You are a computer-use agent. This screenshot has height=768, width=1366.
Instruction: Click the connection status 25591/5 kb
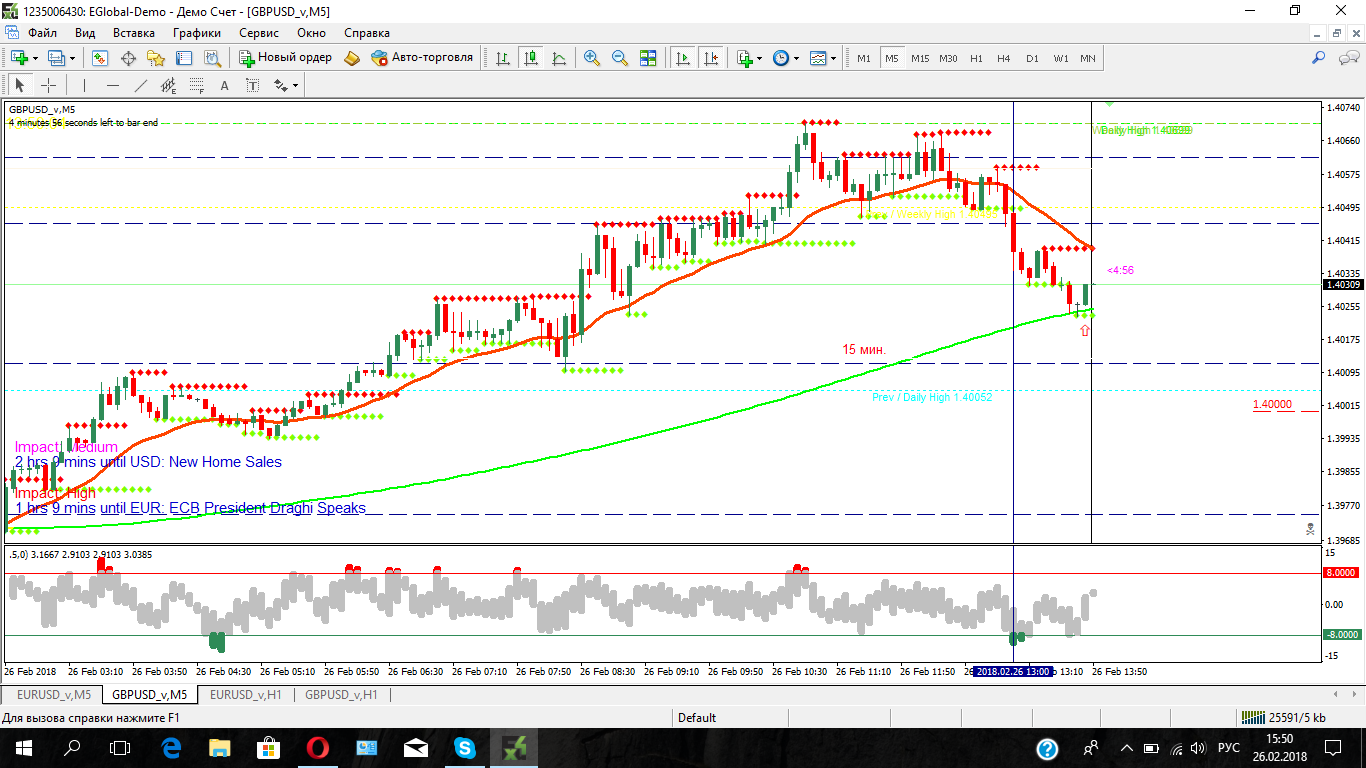click(x=1284, y=717)
